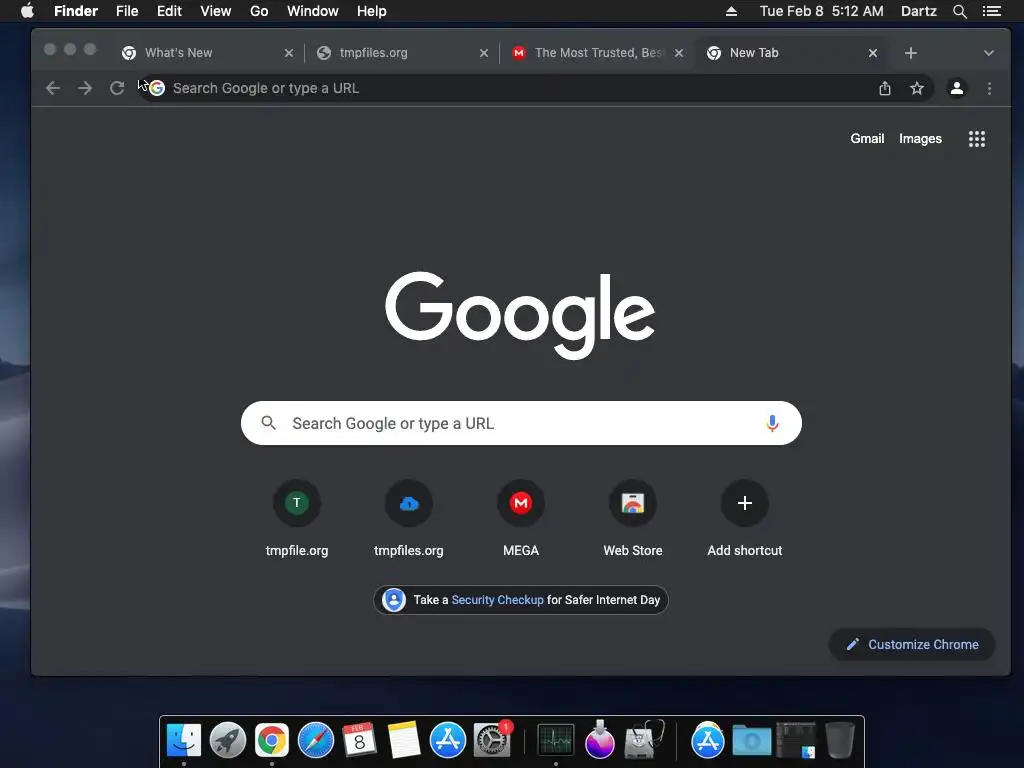The image size is (1024, 768).
Task: Open the Google apps grid
Action: coord(977,138)
